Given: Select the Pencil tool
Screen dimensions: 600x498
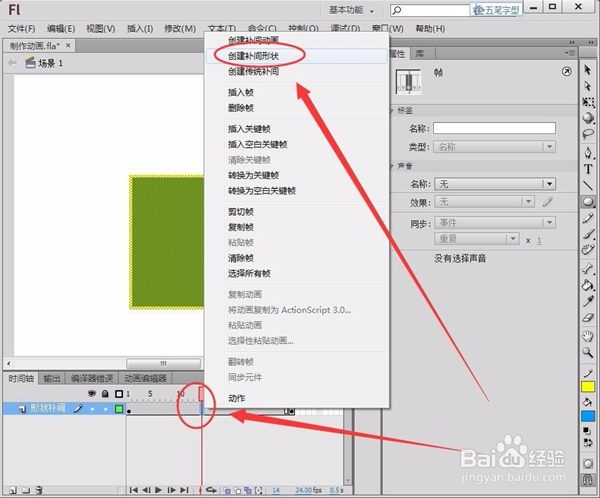Looking at the screenshot, I should coord(588,218).
